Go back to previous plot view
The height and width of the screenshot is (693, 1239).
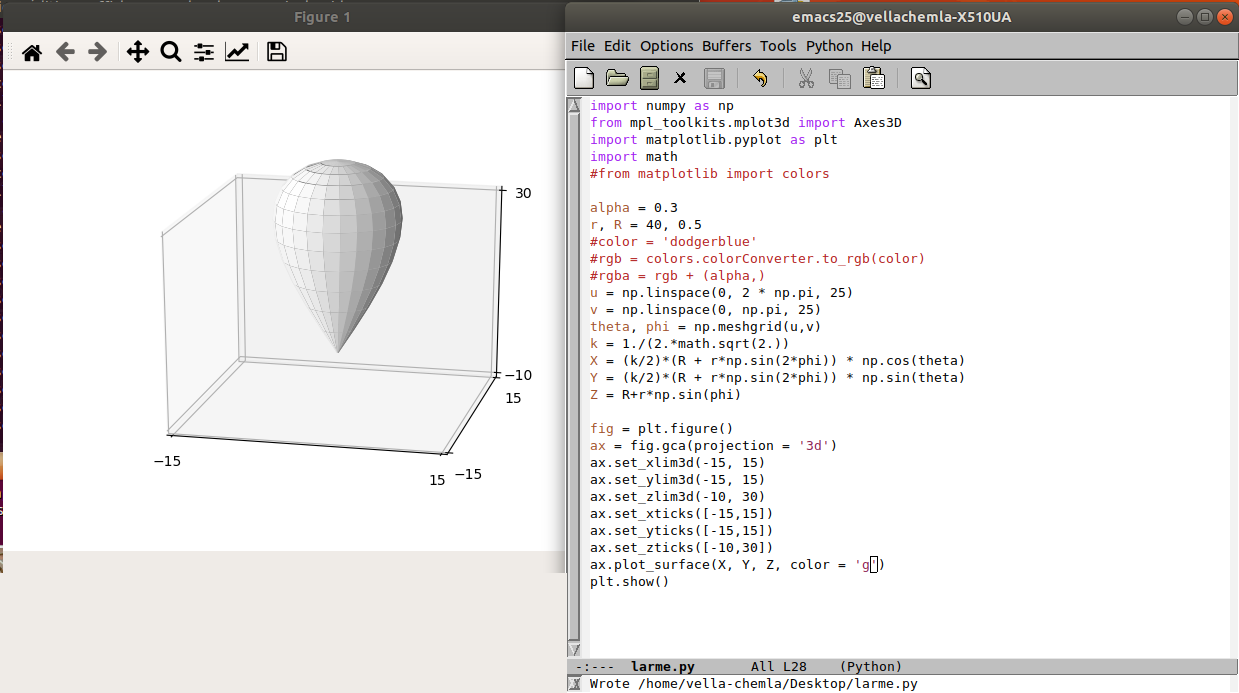[x=65, y=53]
